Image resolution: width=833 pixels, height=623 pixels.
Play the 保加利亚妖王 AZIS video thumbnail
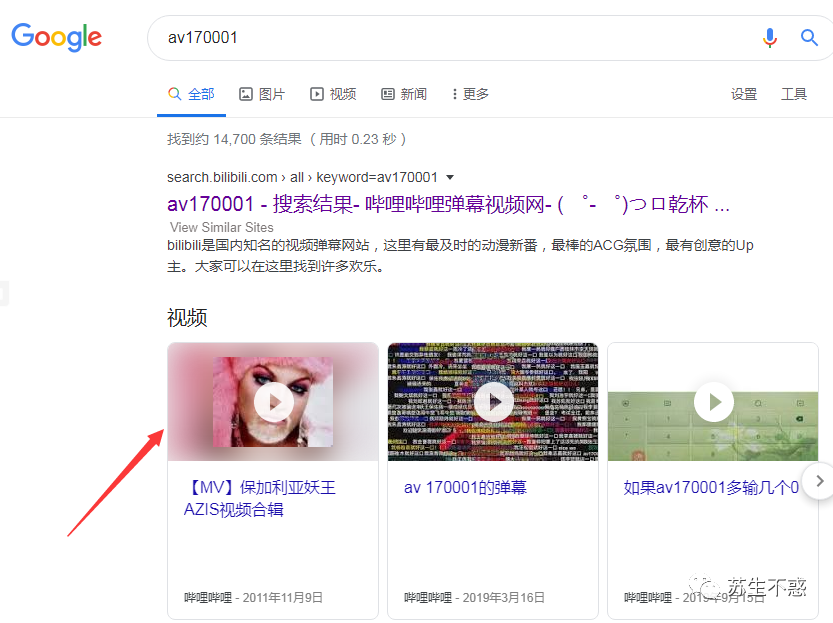tap(273, 402)
